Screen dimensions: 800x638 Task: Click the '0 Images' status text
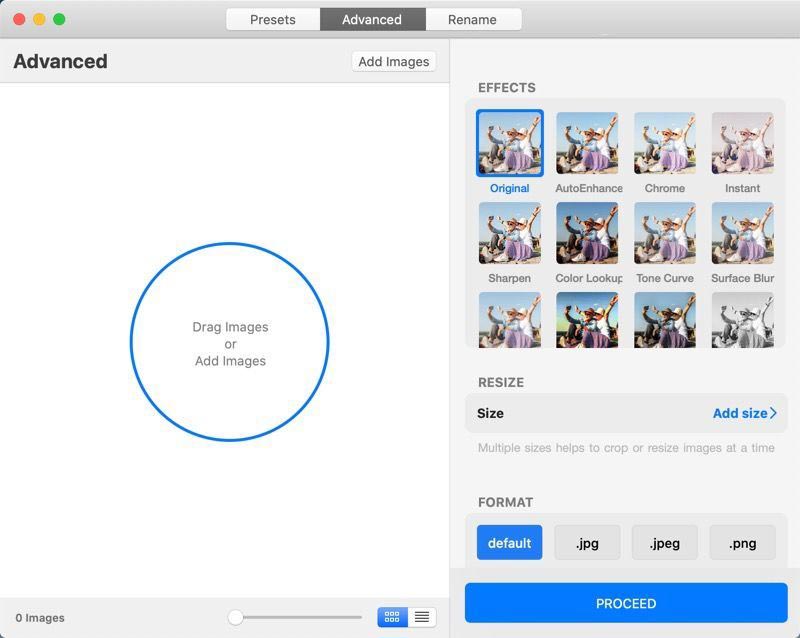[40, 618]
